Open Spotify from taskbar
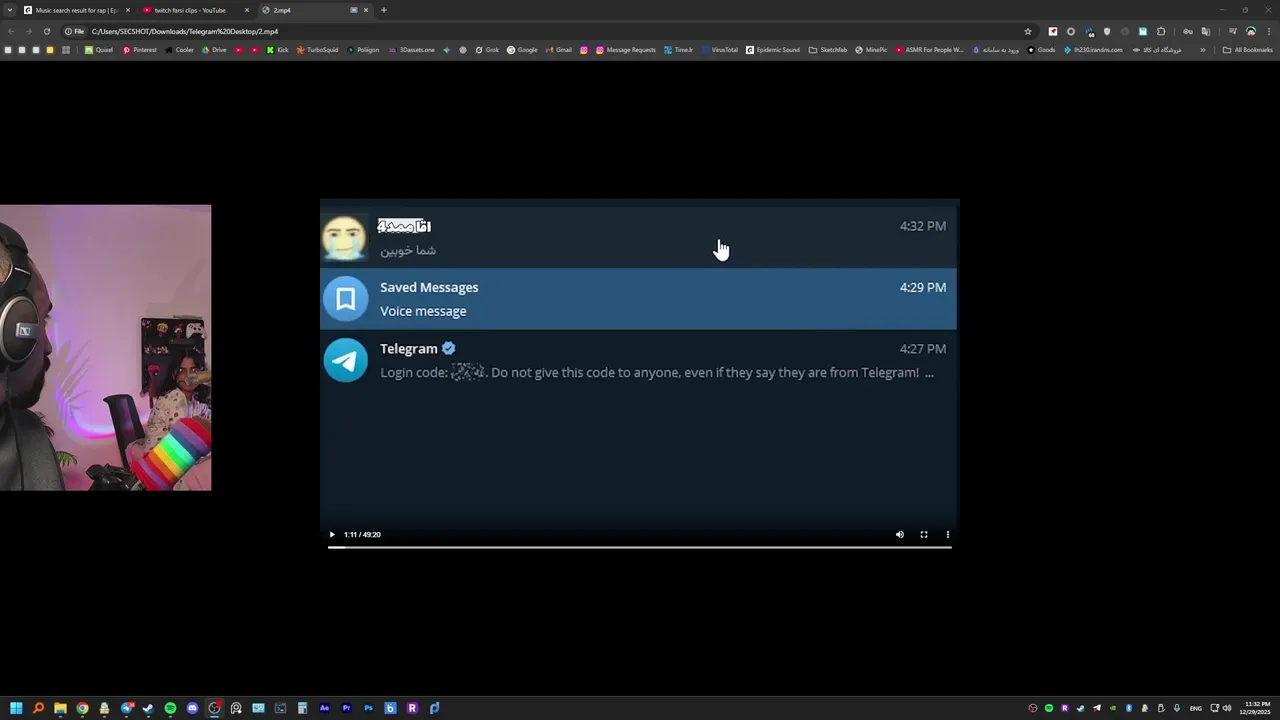Viewport: 1280px width, 720px height. point(170,708)
